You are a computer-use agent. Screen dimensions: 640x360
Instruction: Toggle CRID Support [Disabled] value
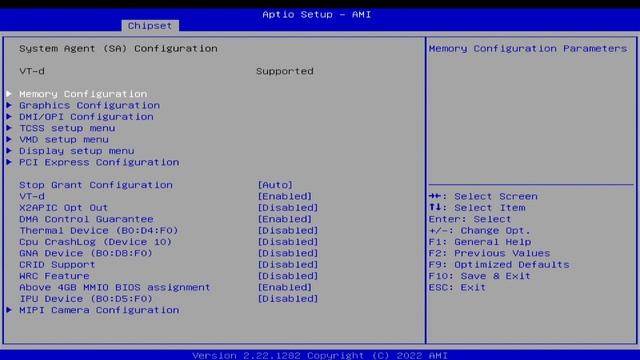click(288, 265)
